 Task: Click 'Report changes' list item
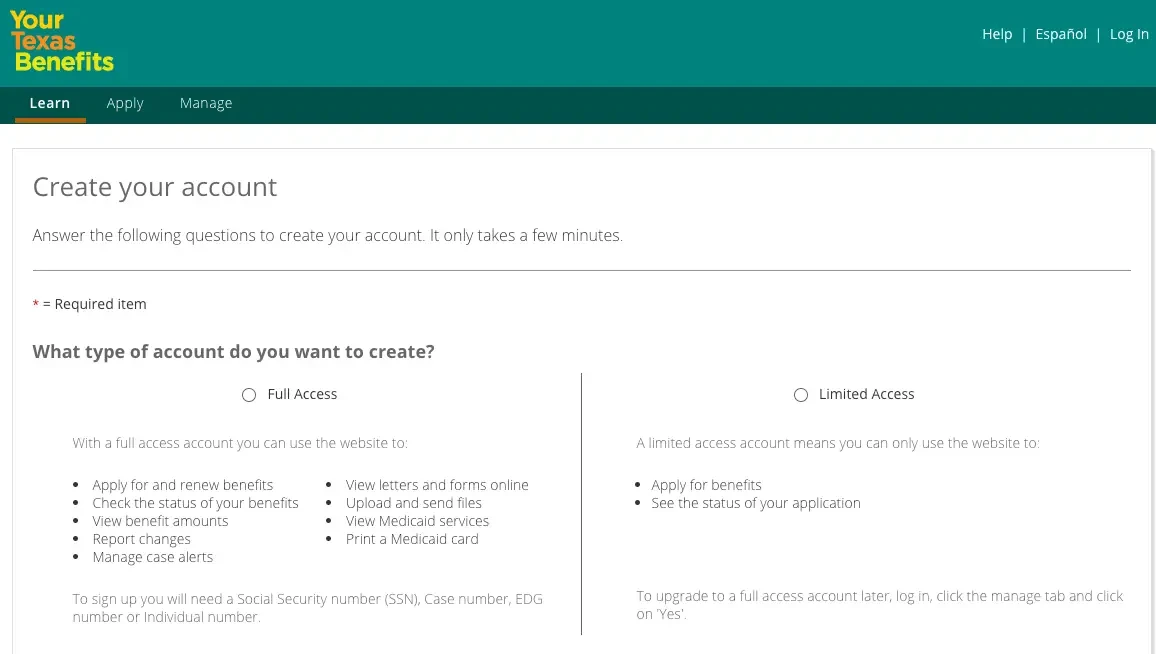point(142,539)
